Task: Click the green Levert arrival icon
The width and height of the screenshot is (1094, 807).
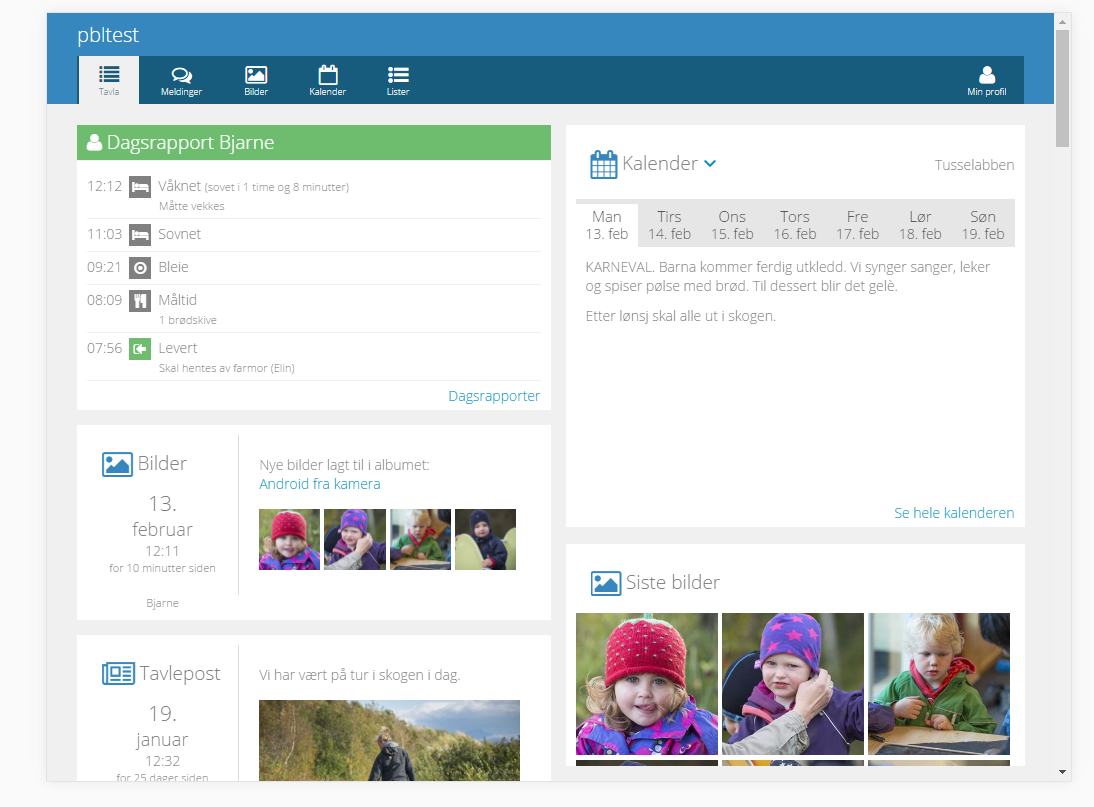Action: (x=140, y=349)
